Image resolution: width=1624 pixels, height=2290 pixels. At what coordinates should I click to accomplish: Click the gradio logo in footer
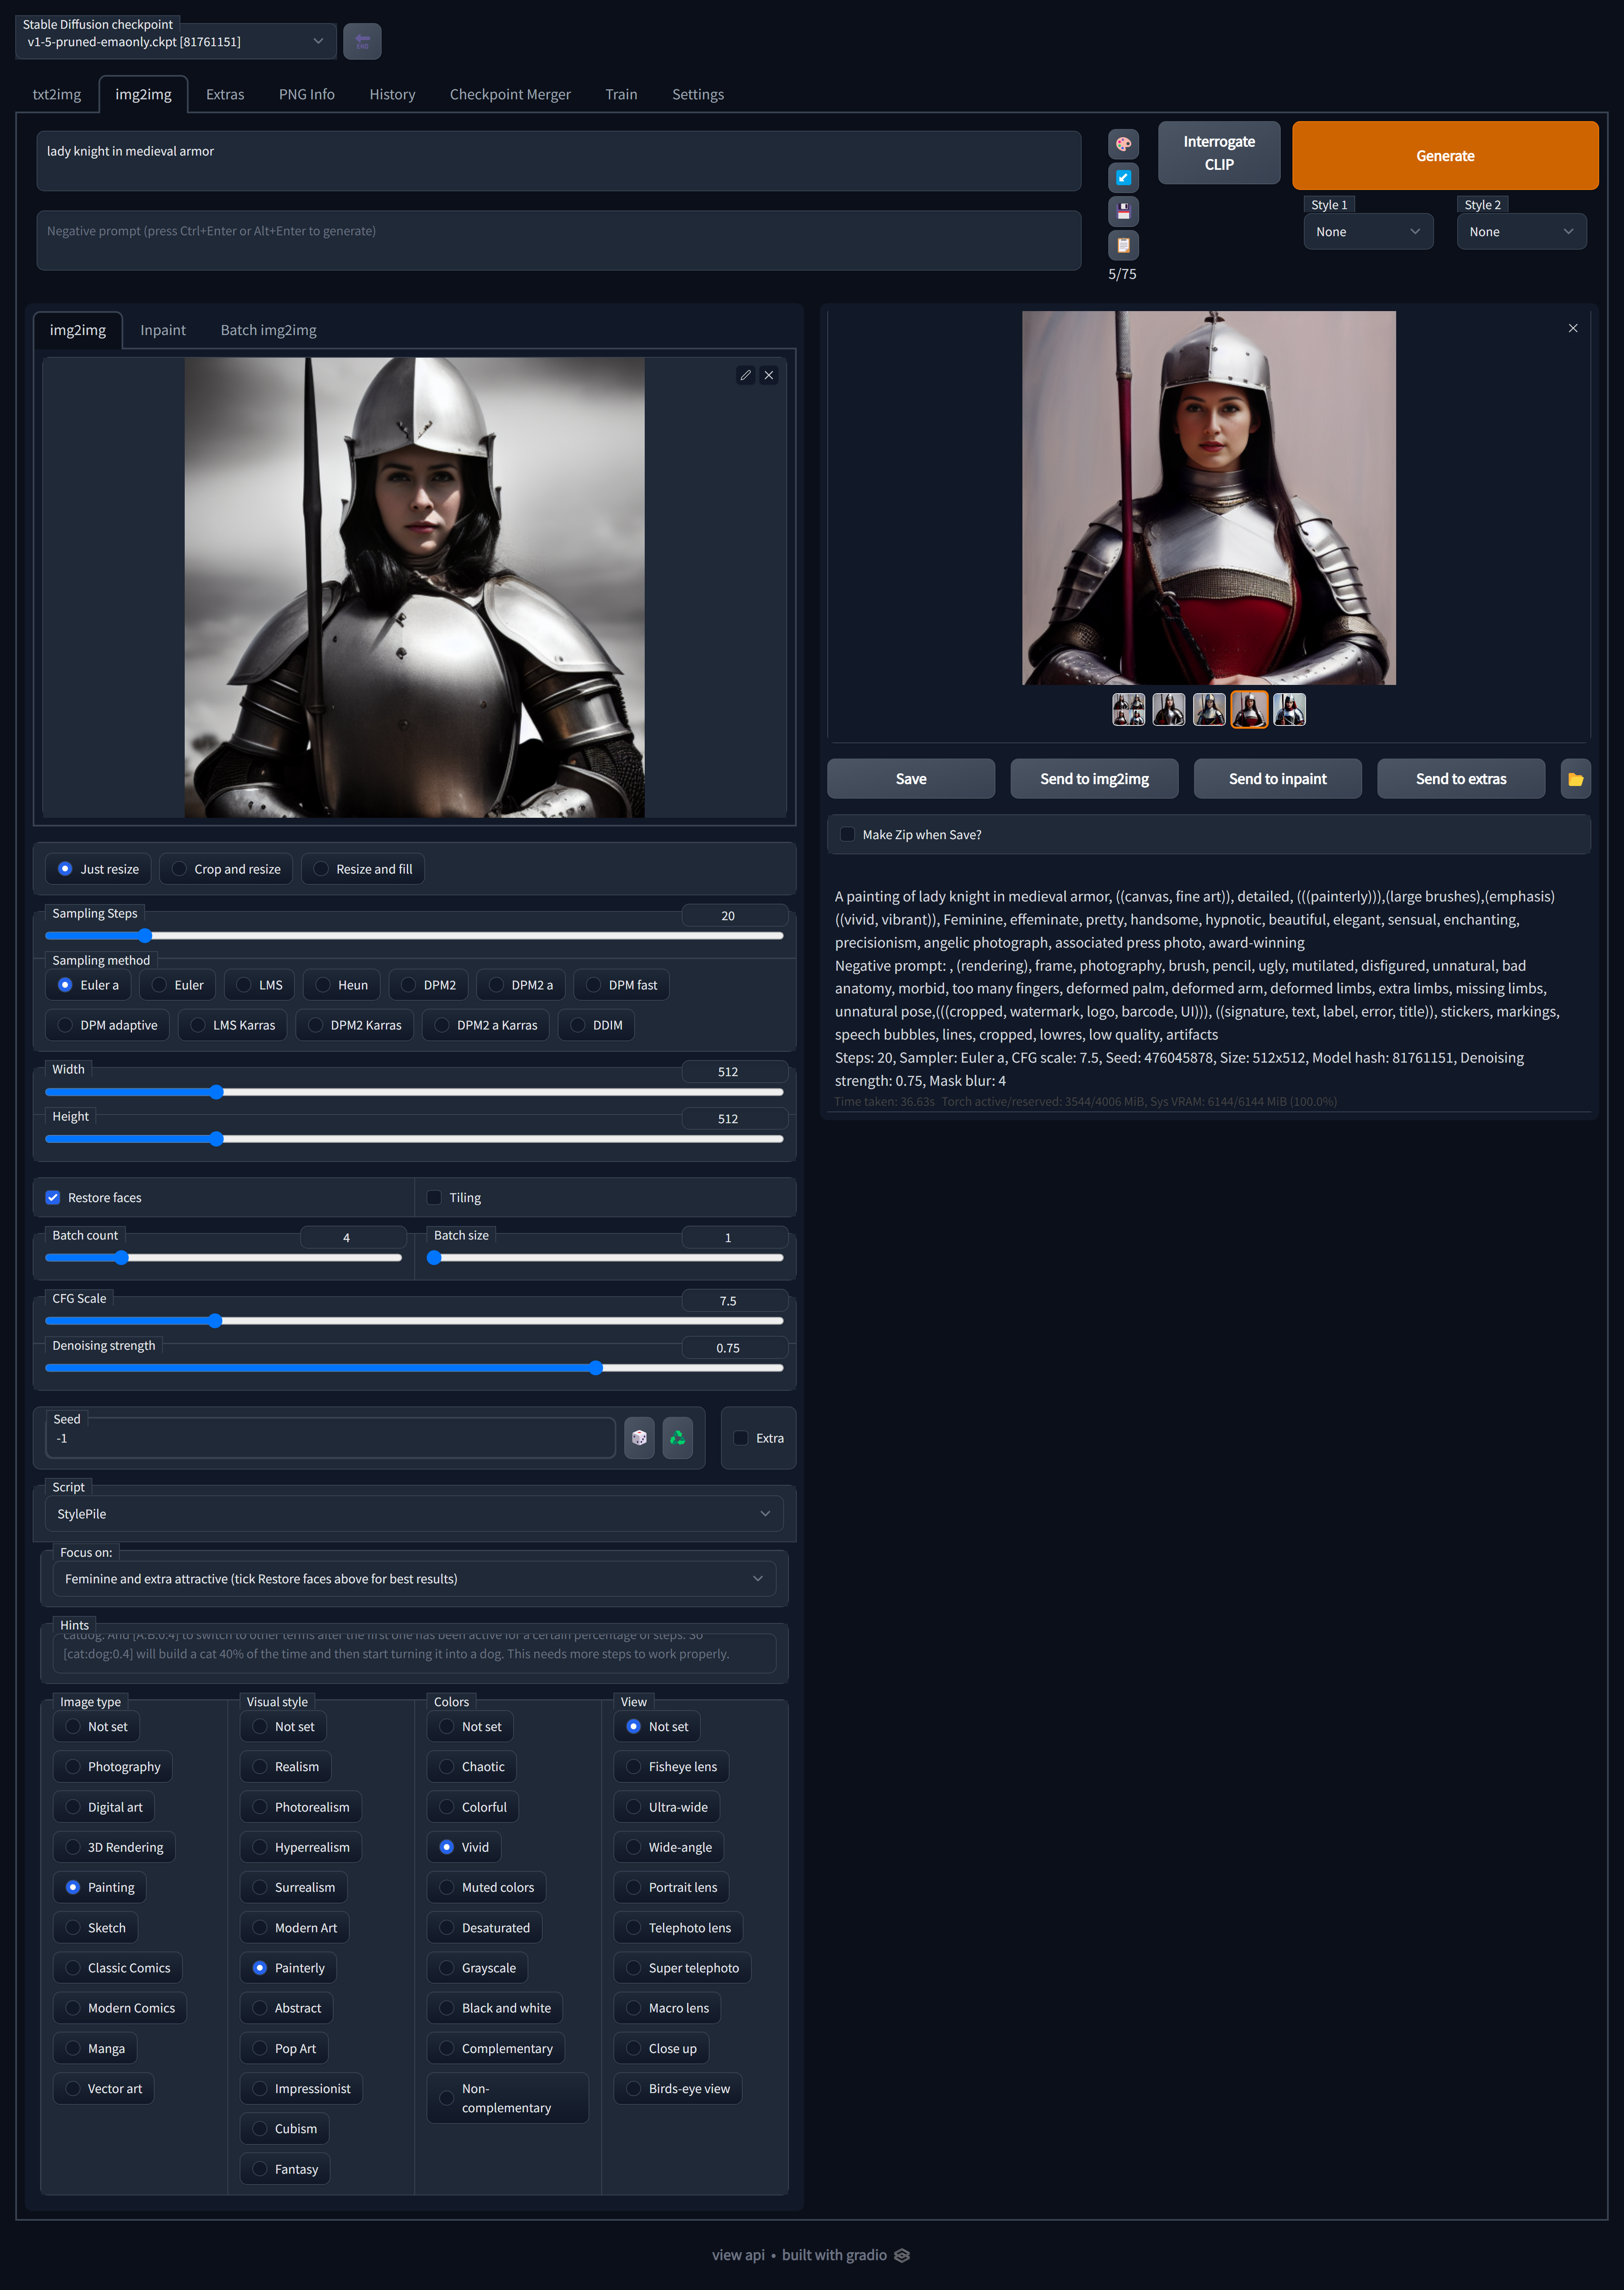click(x=902, y=2255)
